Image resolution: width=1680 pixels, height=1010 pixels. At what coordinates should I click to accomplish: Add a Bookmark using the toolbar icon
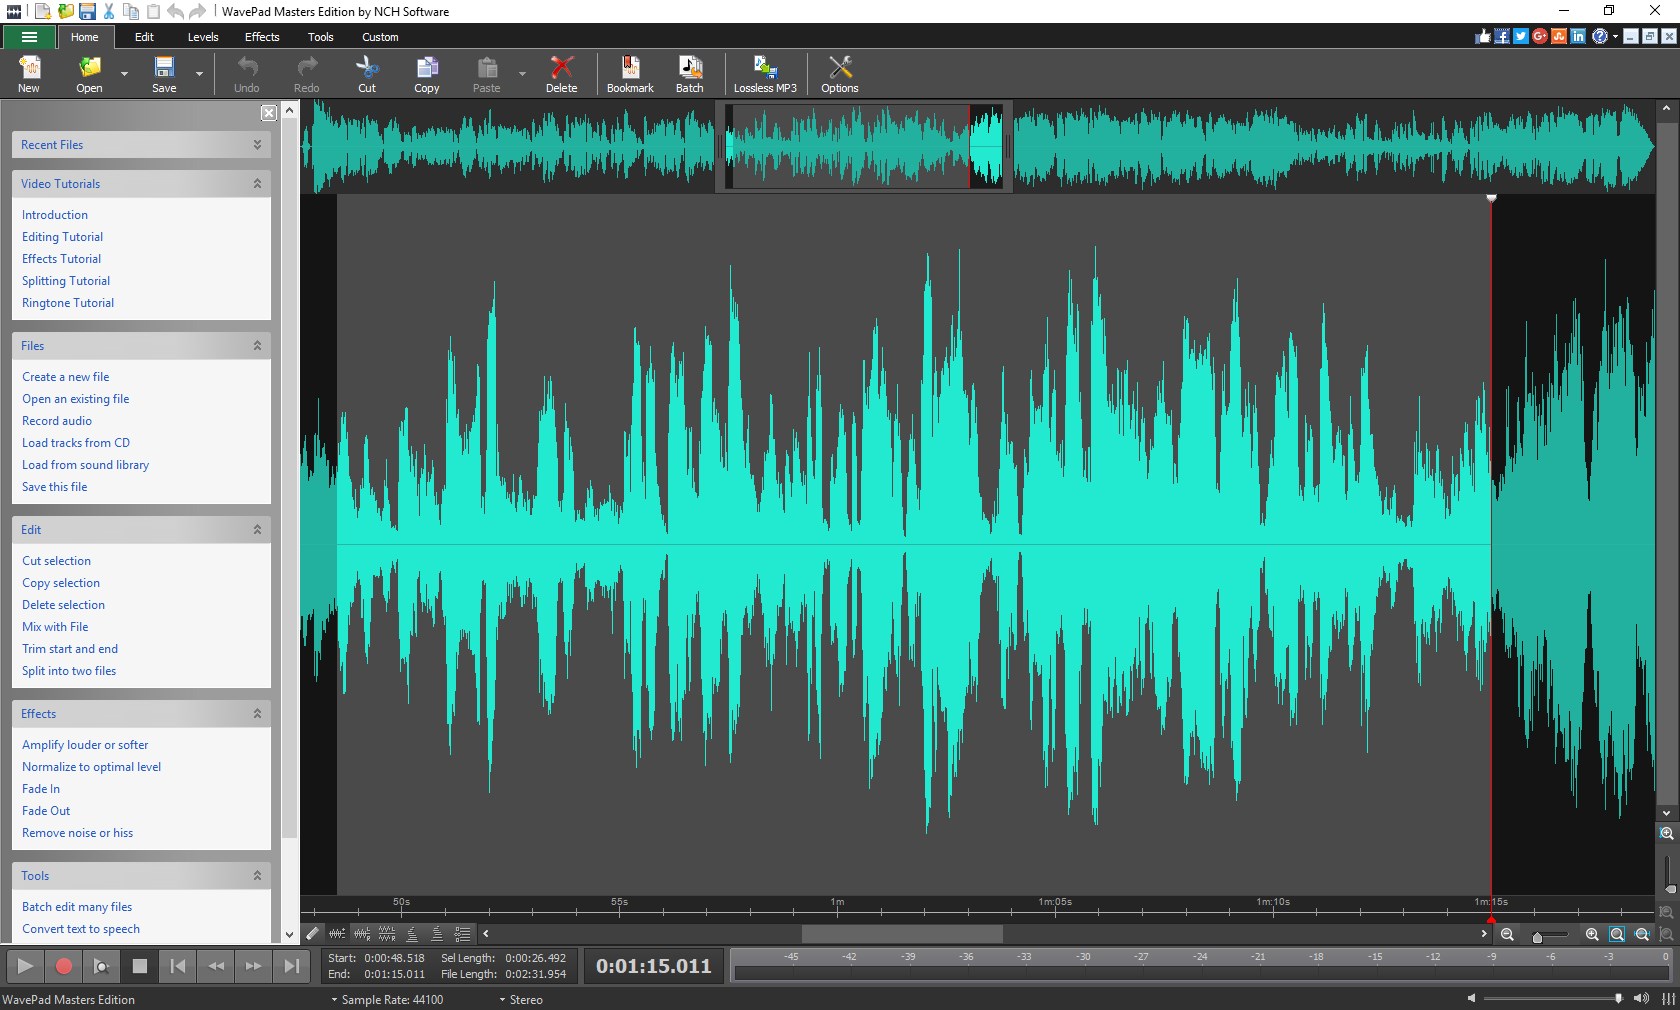[x=630, y=74]
